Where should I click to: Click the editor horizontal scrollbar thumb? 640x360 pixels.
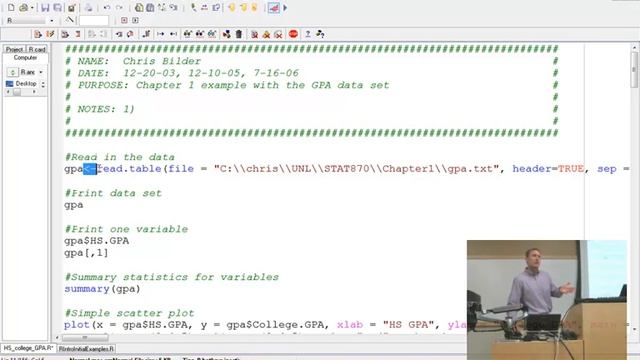pyautogui.click(x=85, y=338)
